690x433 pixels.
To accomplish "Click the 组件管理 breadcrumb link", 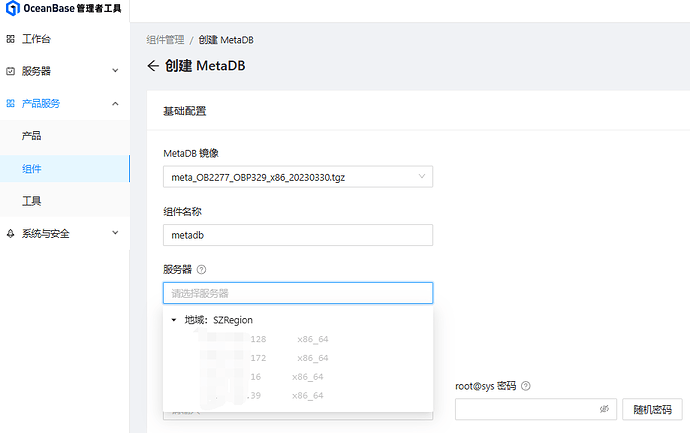I will click(165, 40).
